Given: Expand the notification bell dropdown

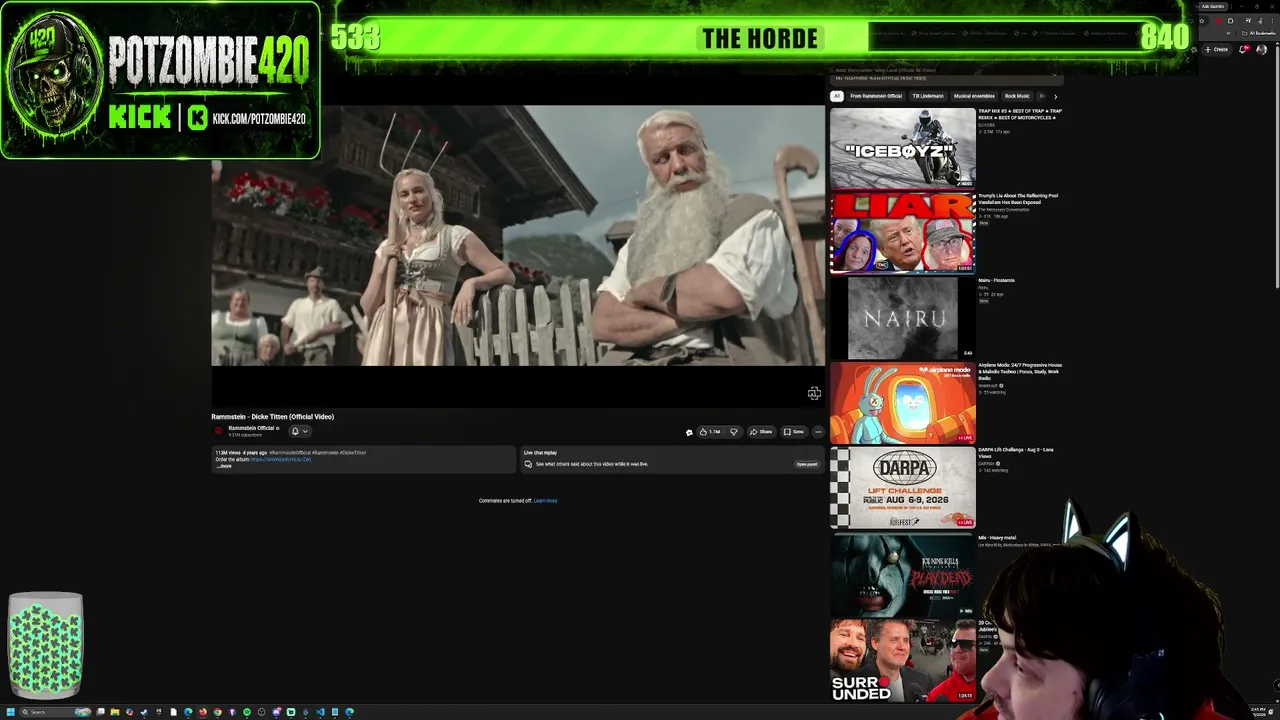Looking at the screenshot, I should click(x=299, y=431).
